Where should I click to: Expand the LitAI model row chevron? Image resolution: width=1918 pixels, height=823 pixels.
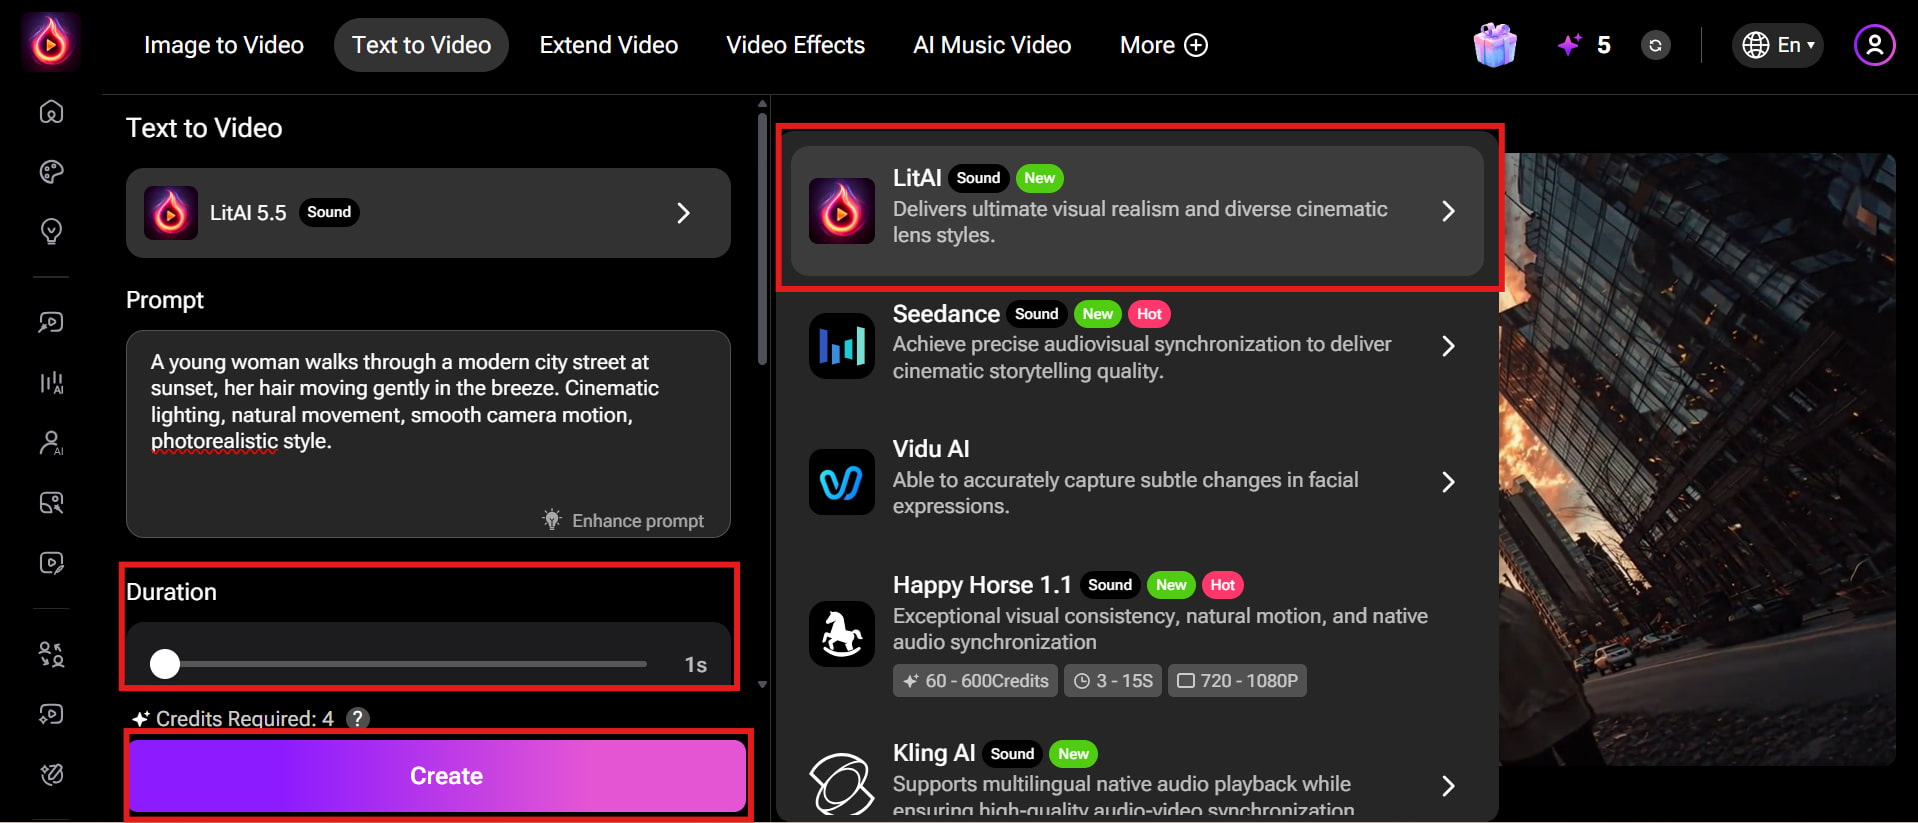(1447, 211)
